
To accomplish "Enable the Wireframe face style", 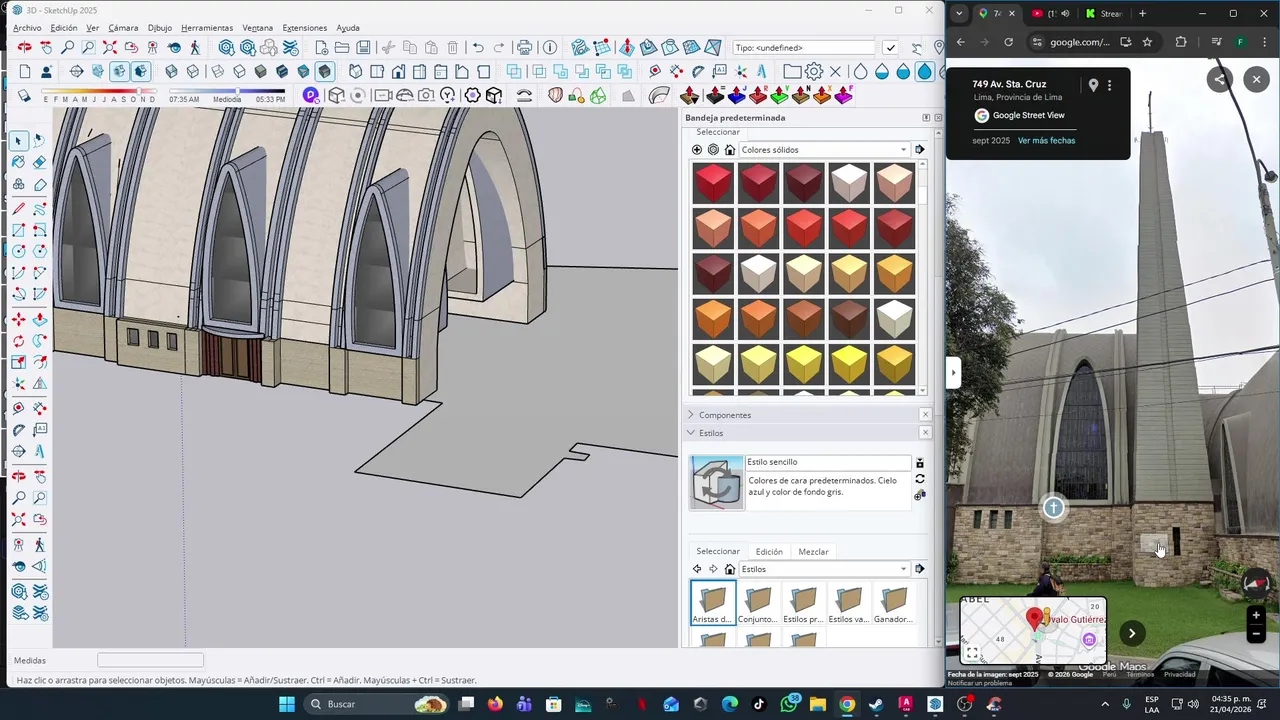I will (217, 71).
